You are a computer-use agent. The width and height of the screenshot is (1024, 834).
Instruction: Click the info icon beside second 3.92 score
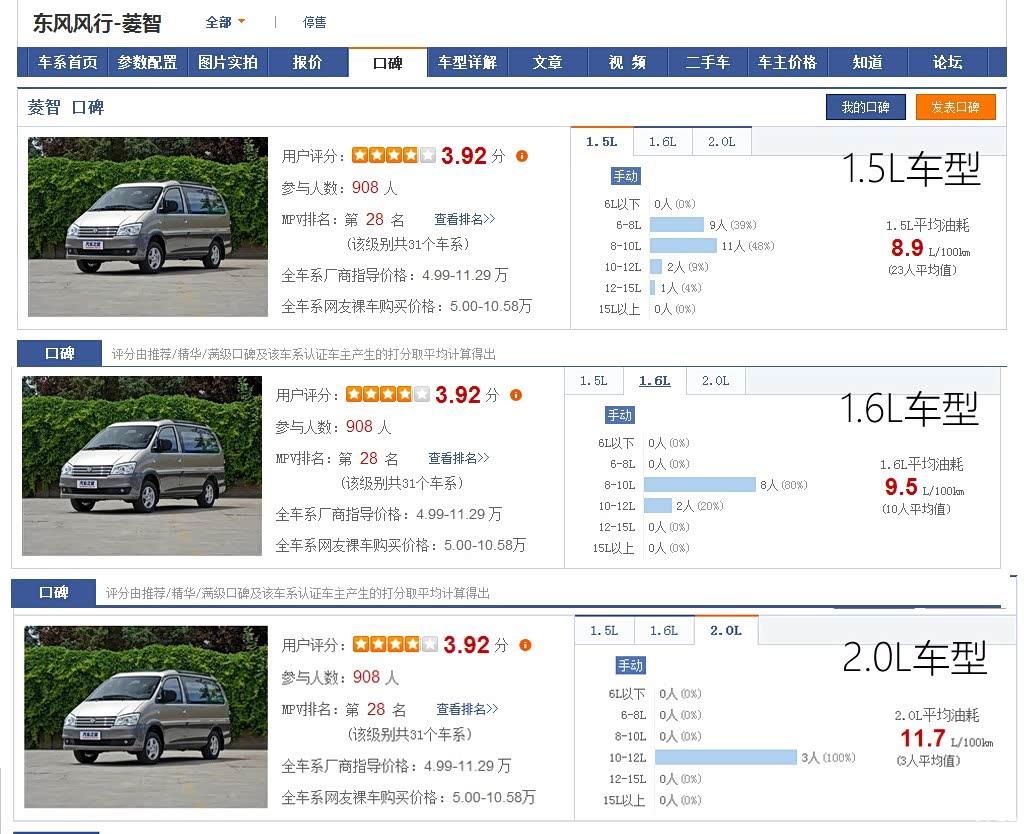(x=516, y=395)
